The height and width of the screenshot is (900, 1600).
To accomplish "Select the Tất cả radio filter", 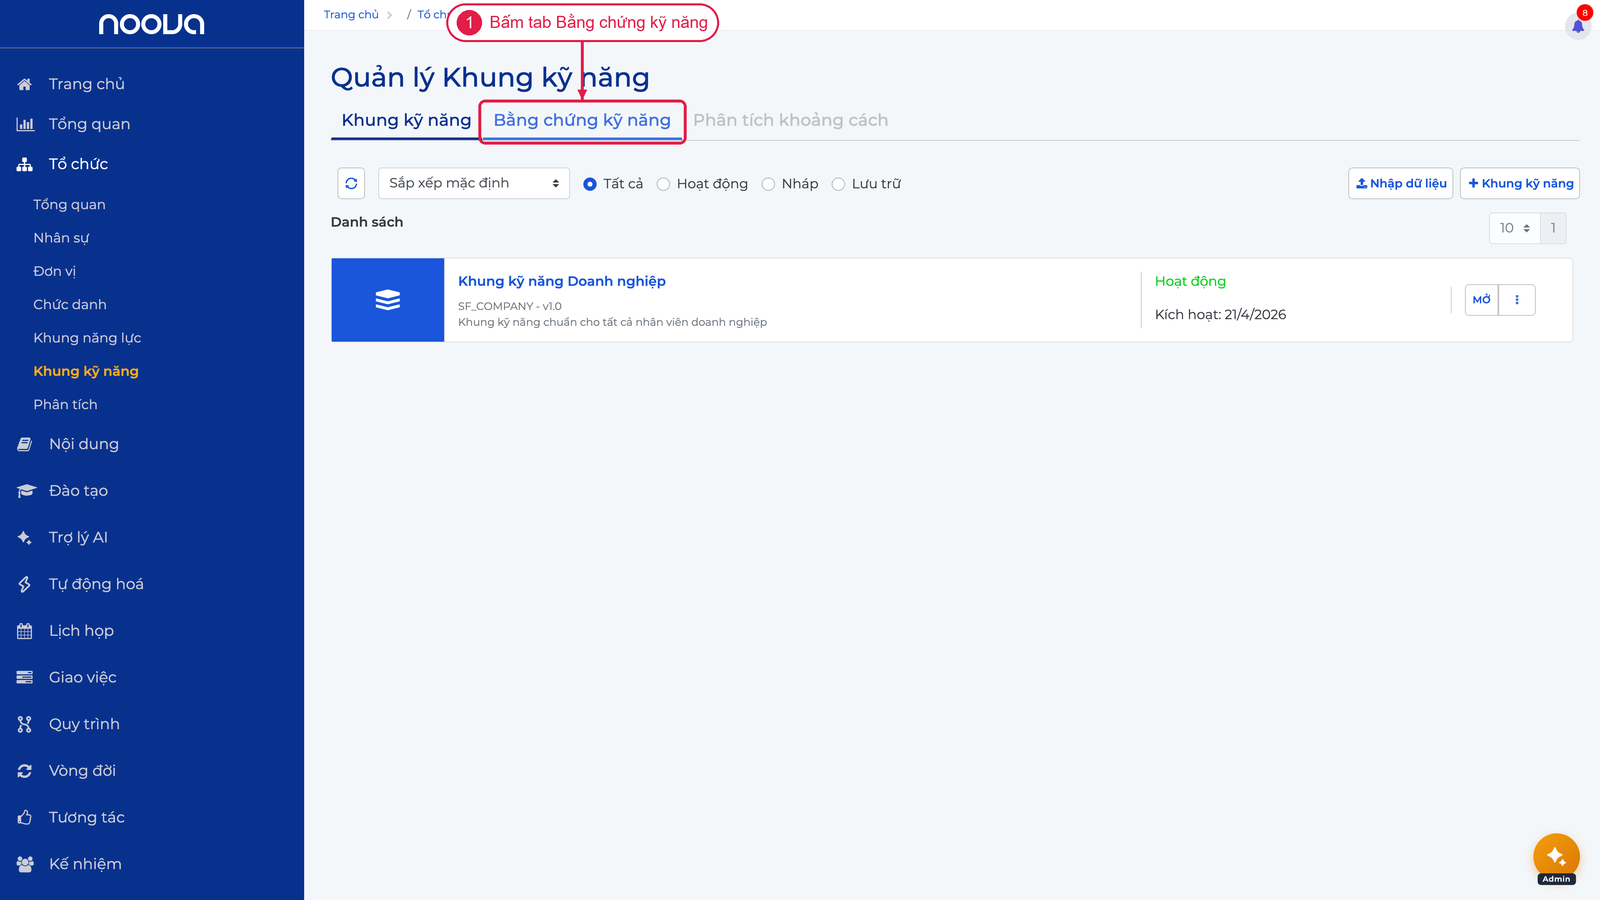I will click(590, 184).
